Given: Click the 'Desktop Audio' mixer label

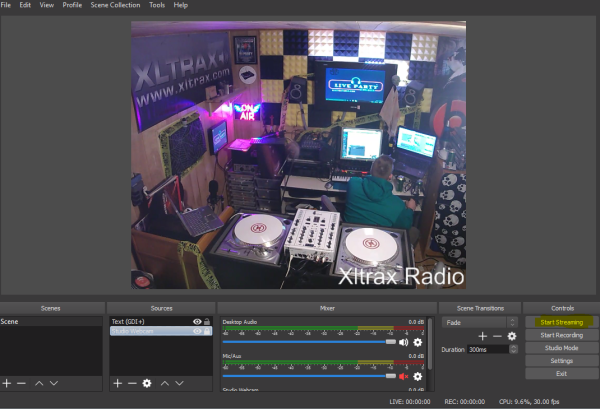Looking at the screenshot, I should point(240,322).
